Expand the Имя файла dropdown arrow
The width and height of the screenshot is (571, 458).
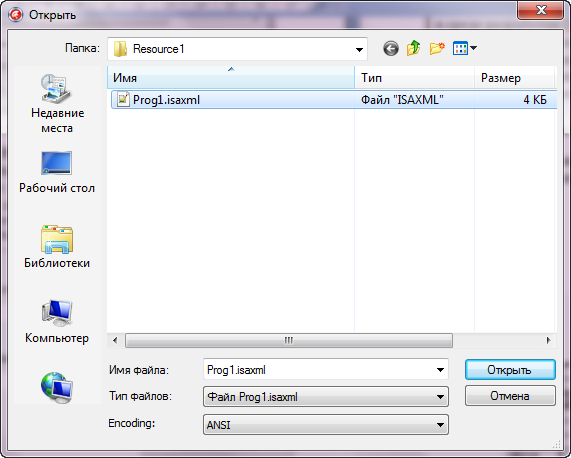pos(440,370)
